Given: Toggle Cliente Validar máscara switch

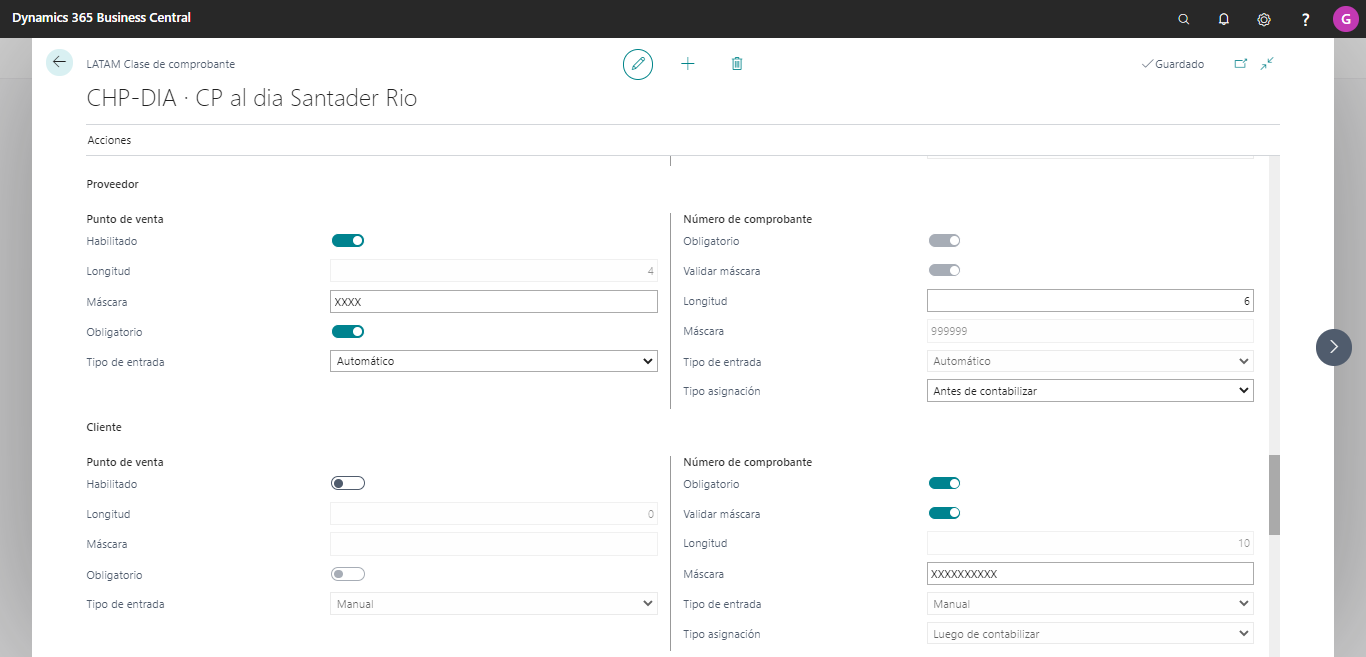Looking at the screenshot, I should (944, 513).
